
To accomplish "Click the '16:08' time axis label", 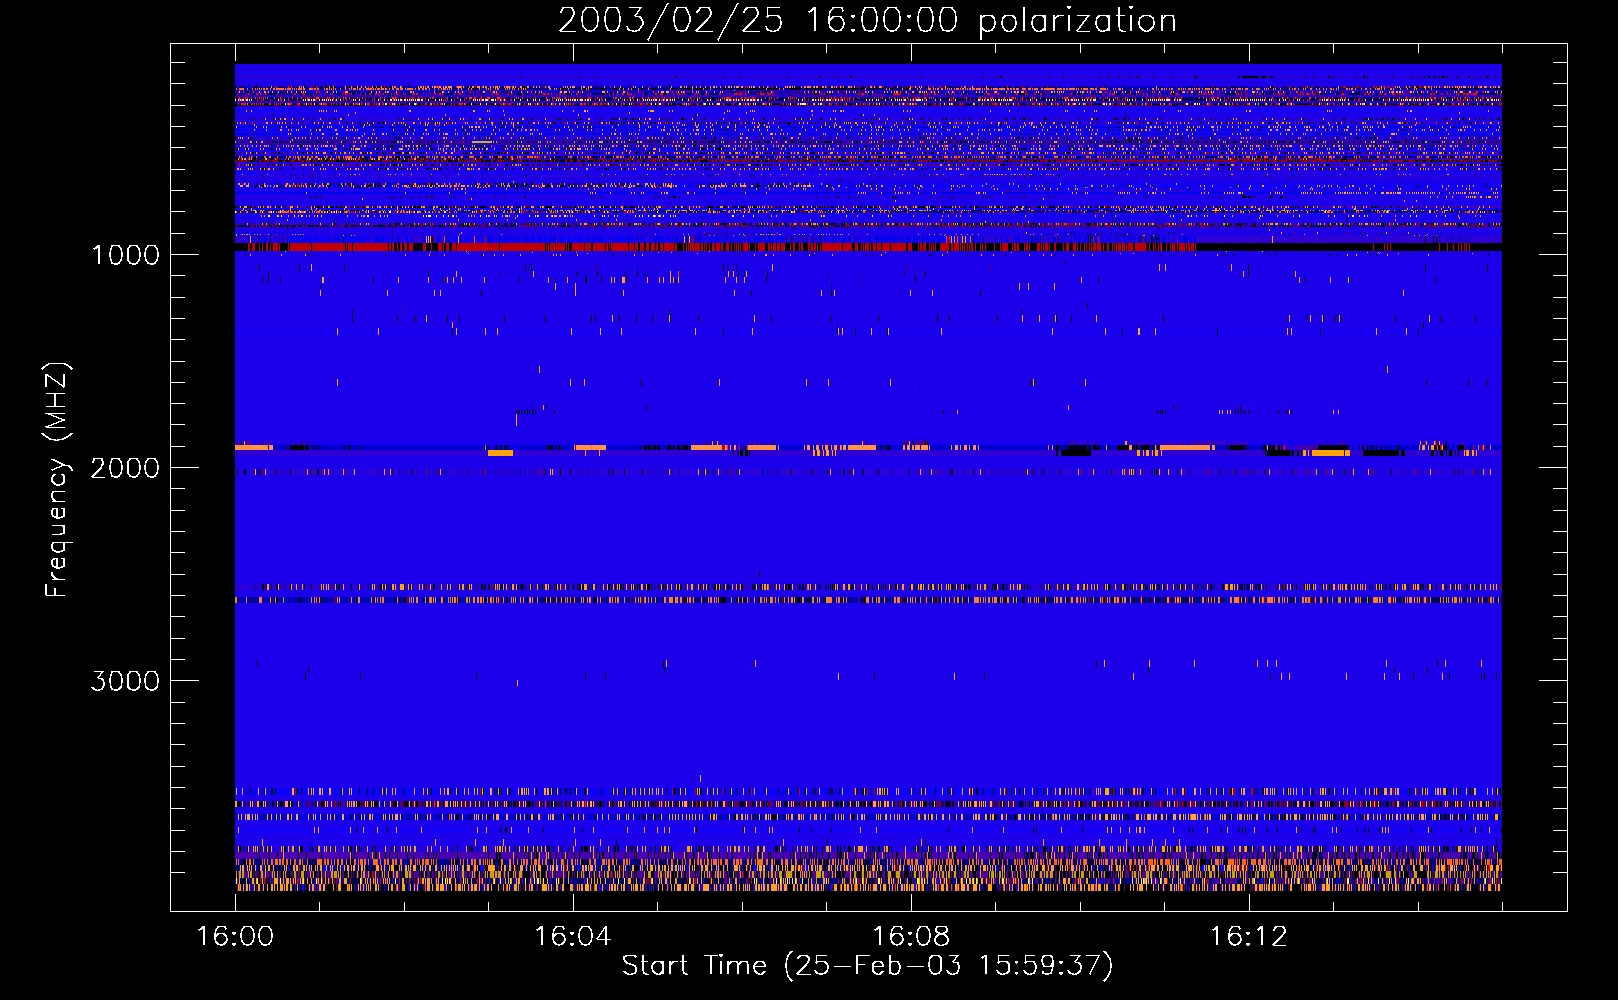I will [x=911, y=937].
